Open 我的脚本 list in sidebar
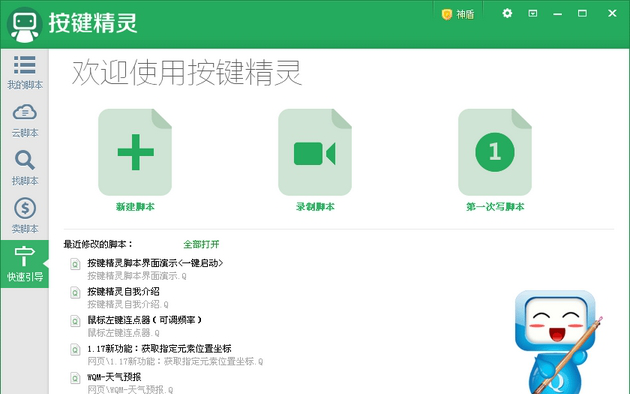The image size is (630, 409). (25, 72)
